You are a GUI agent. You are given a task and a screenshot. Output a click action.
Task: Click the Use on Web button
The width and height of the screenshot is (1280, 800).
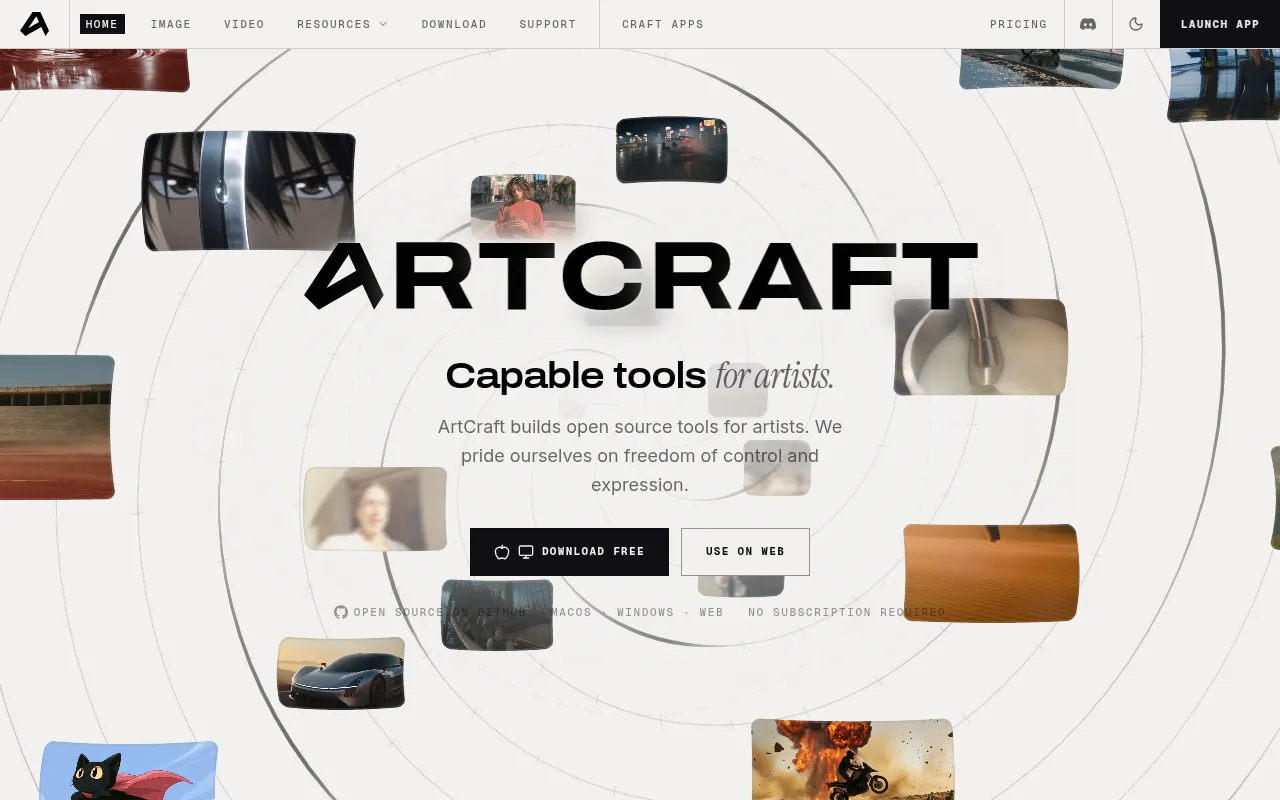[745, 552]
